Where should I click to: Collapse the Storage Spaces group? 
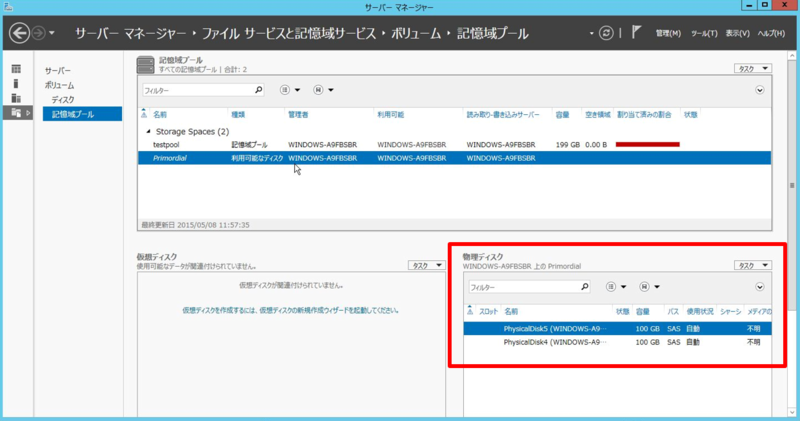tap(148, 131)
